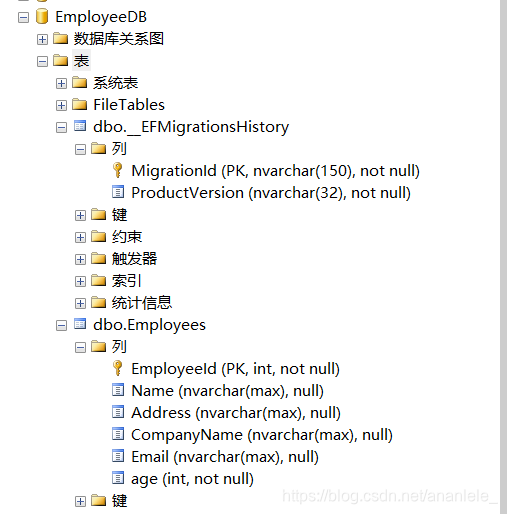Select the 触发器 tree item label
Screen dimensions: 507x514
pos(134,259)
